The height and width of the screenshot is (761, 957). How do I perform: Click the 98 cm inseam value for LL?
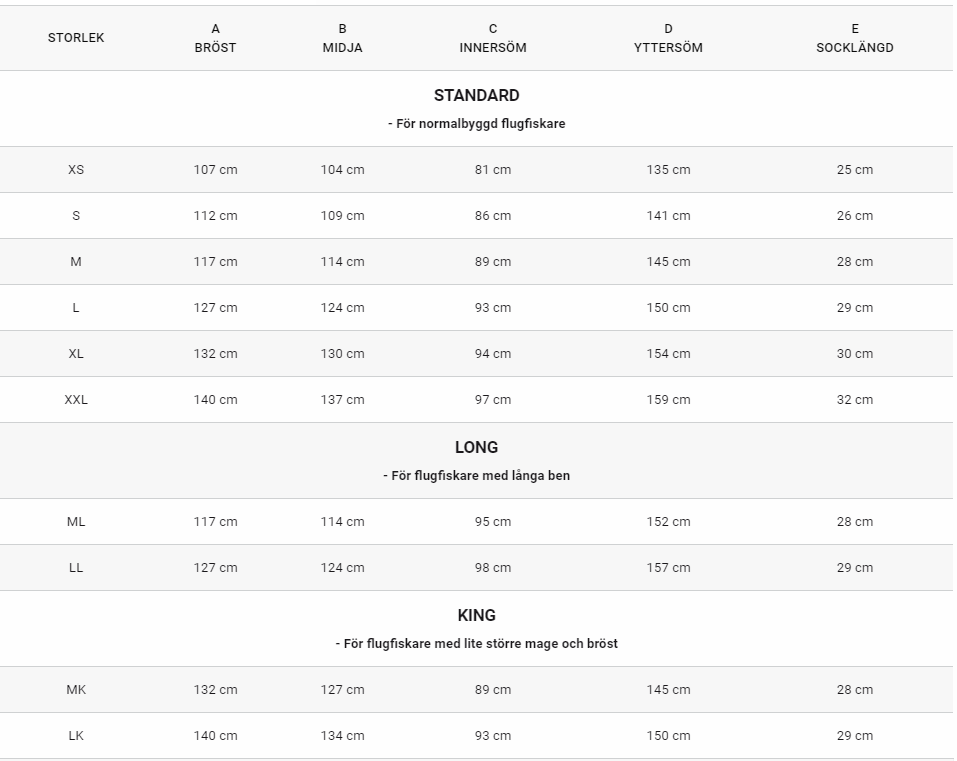[492, 568]
